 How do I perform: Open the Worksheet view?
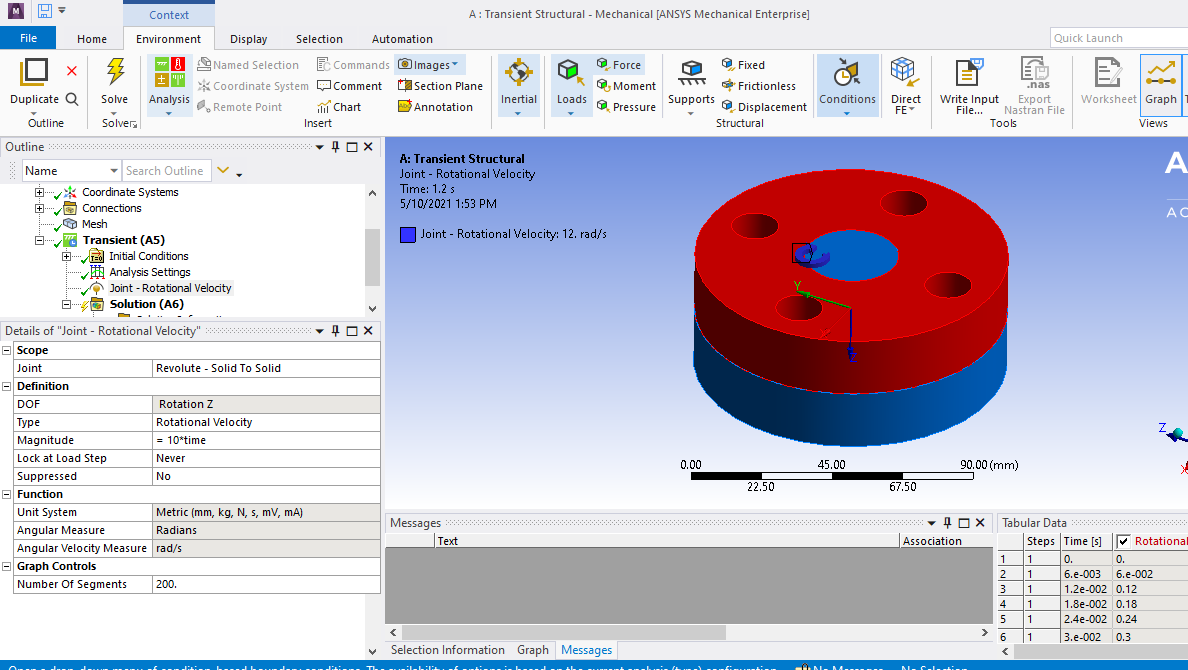click(1108, 82)
